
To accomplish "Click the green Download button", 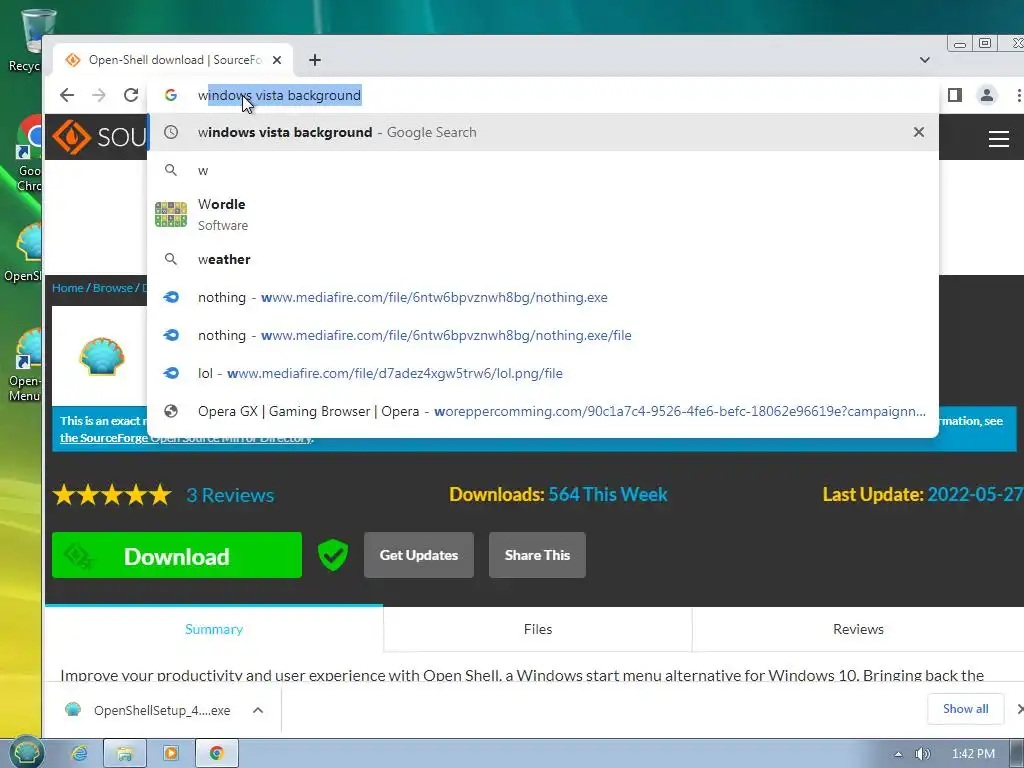I will coord(177,555).
